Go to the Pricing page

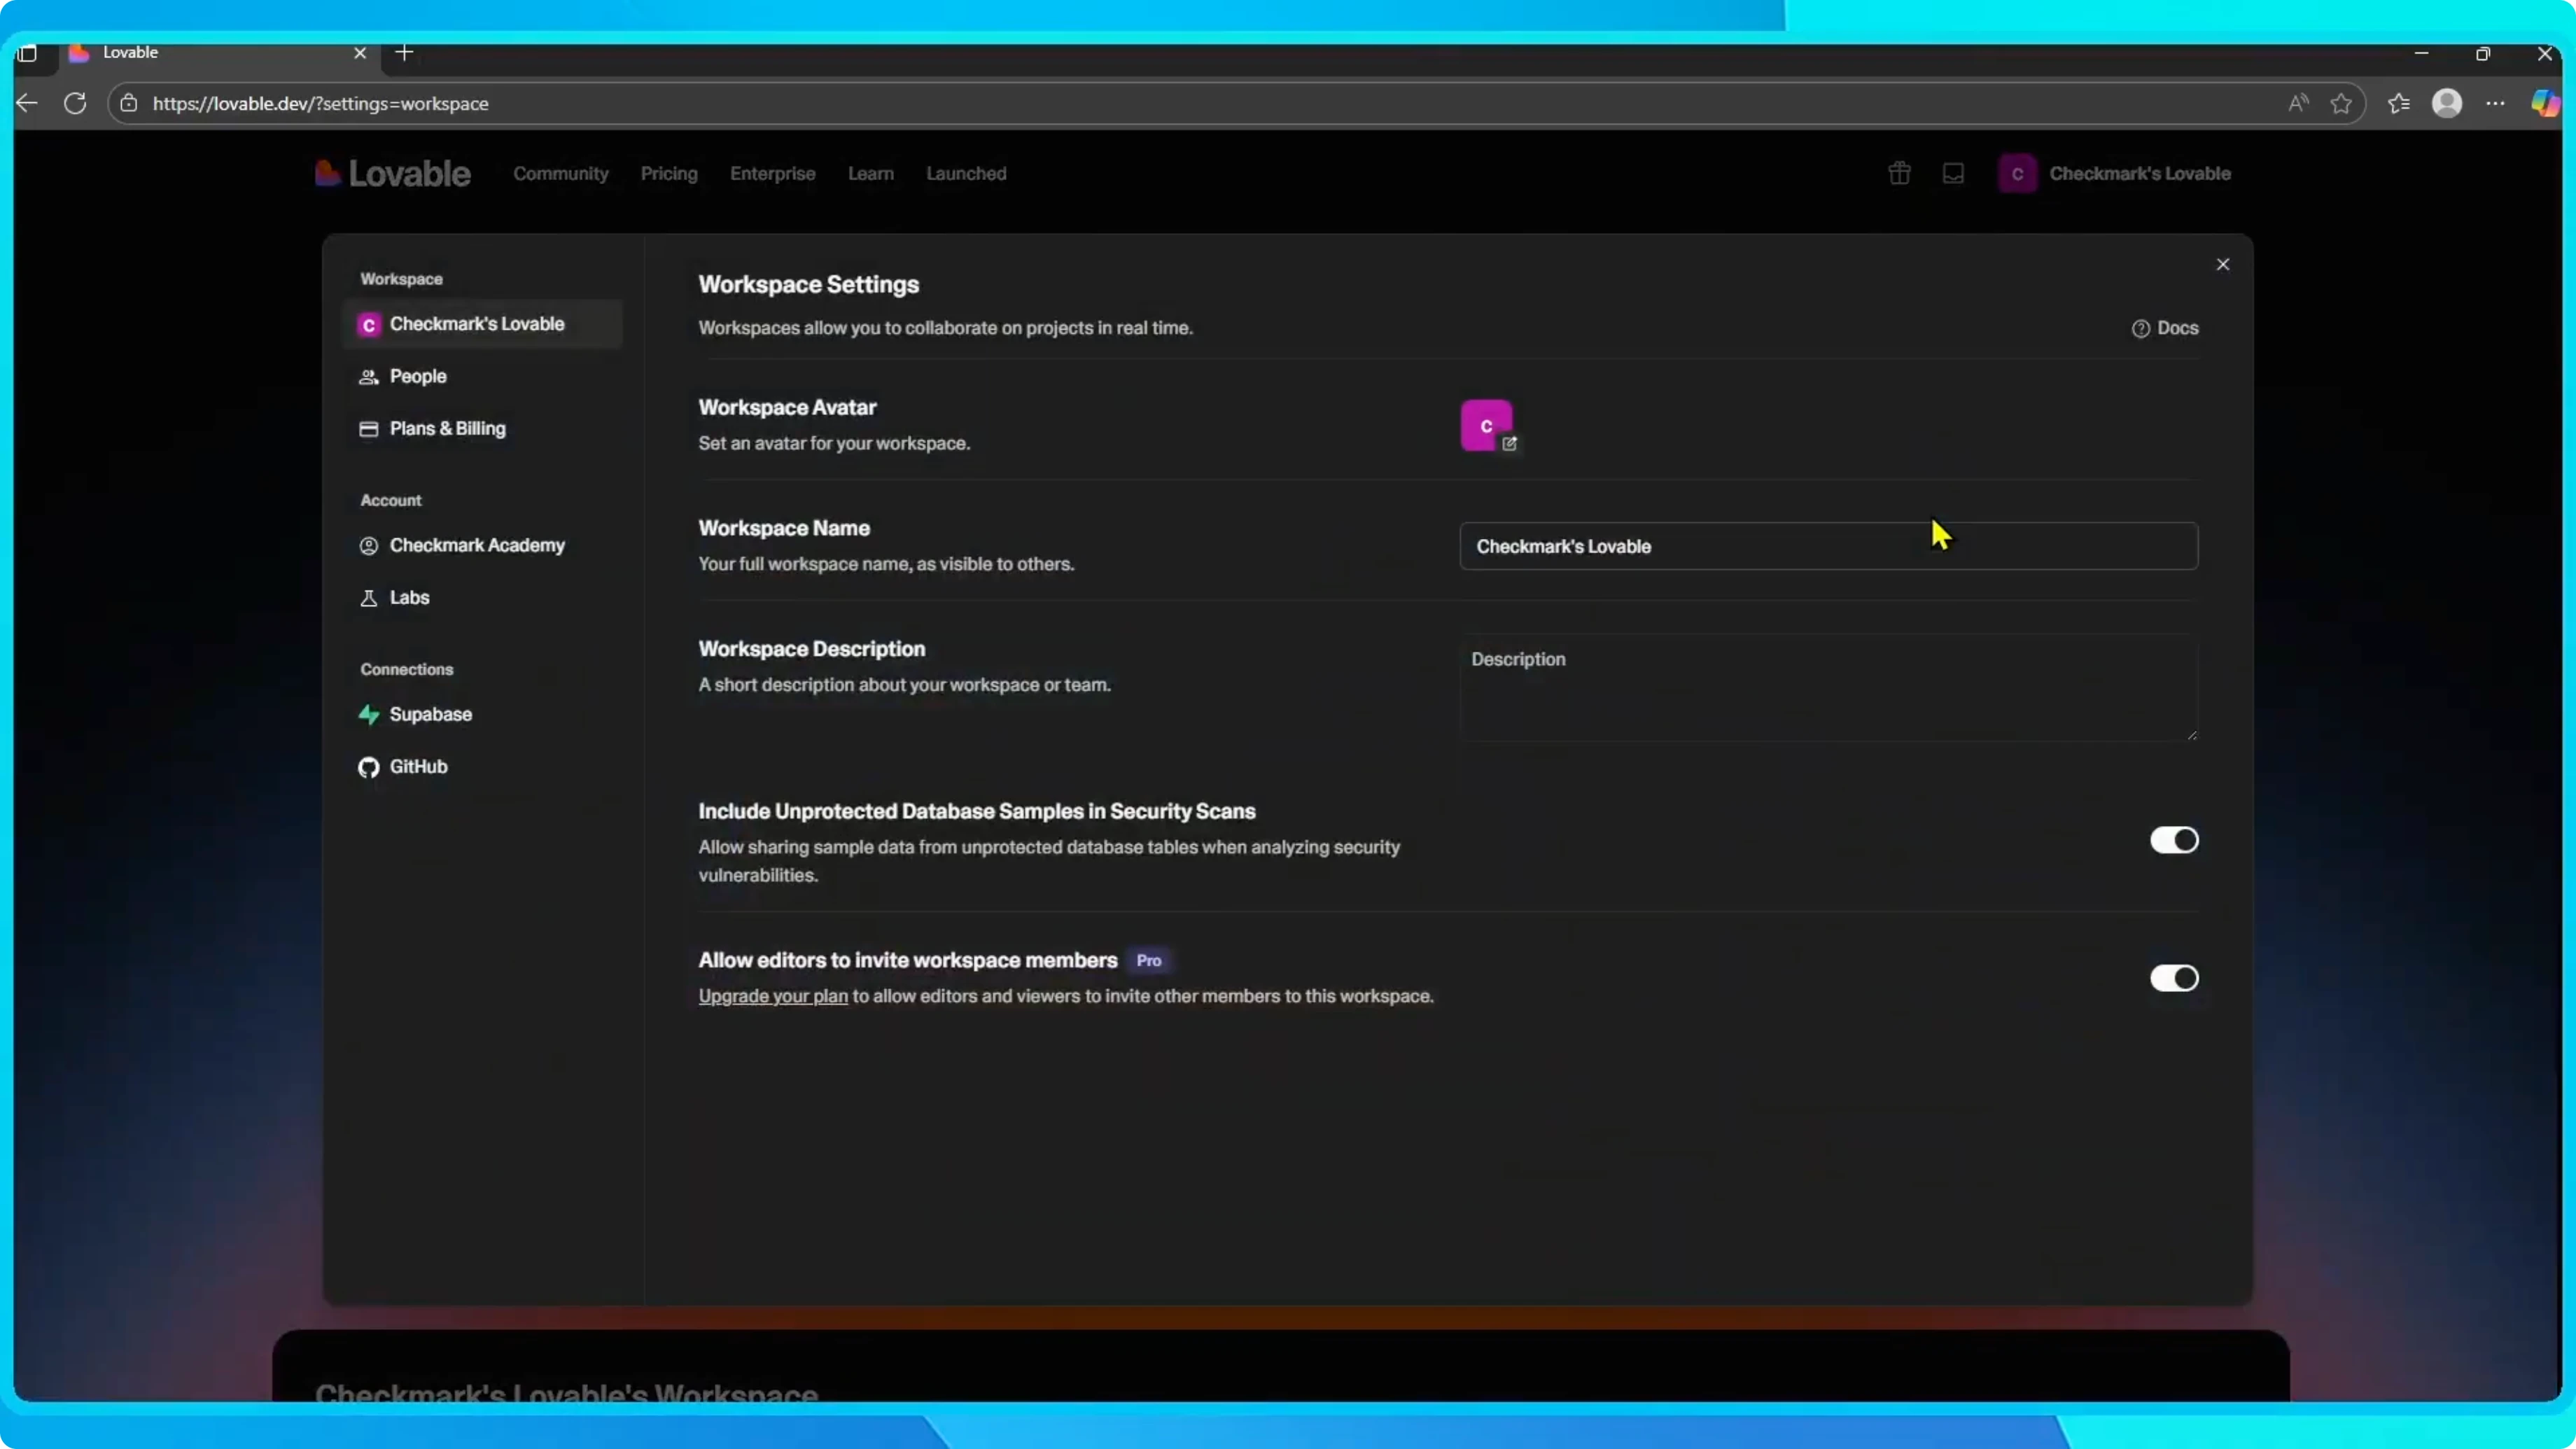pos(669,174)
